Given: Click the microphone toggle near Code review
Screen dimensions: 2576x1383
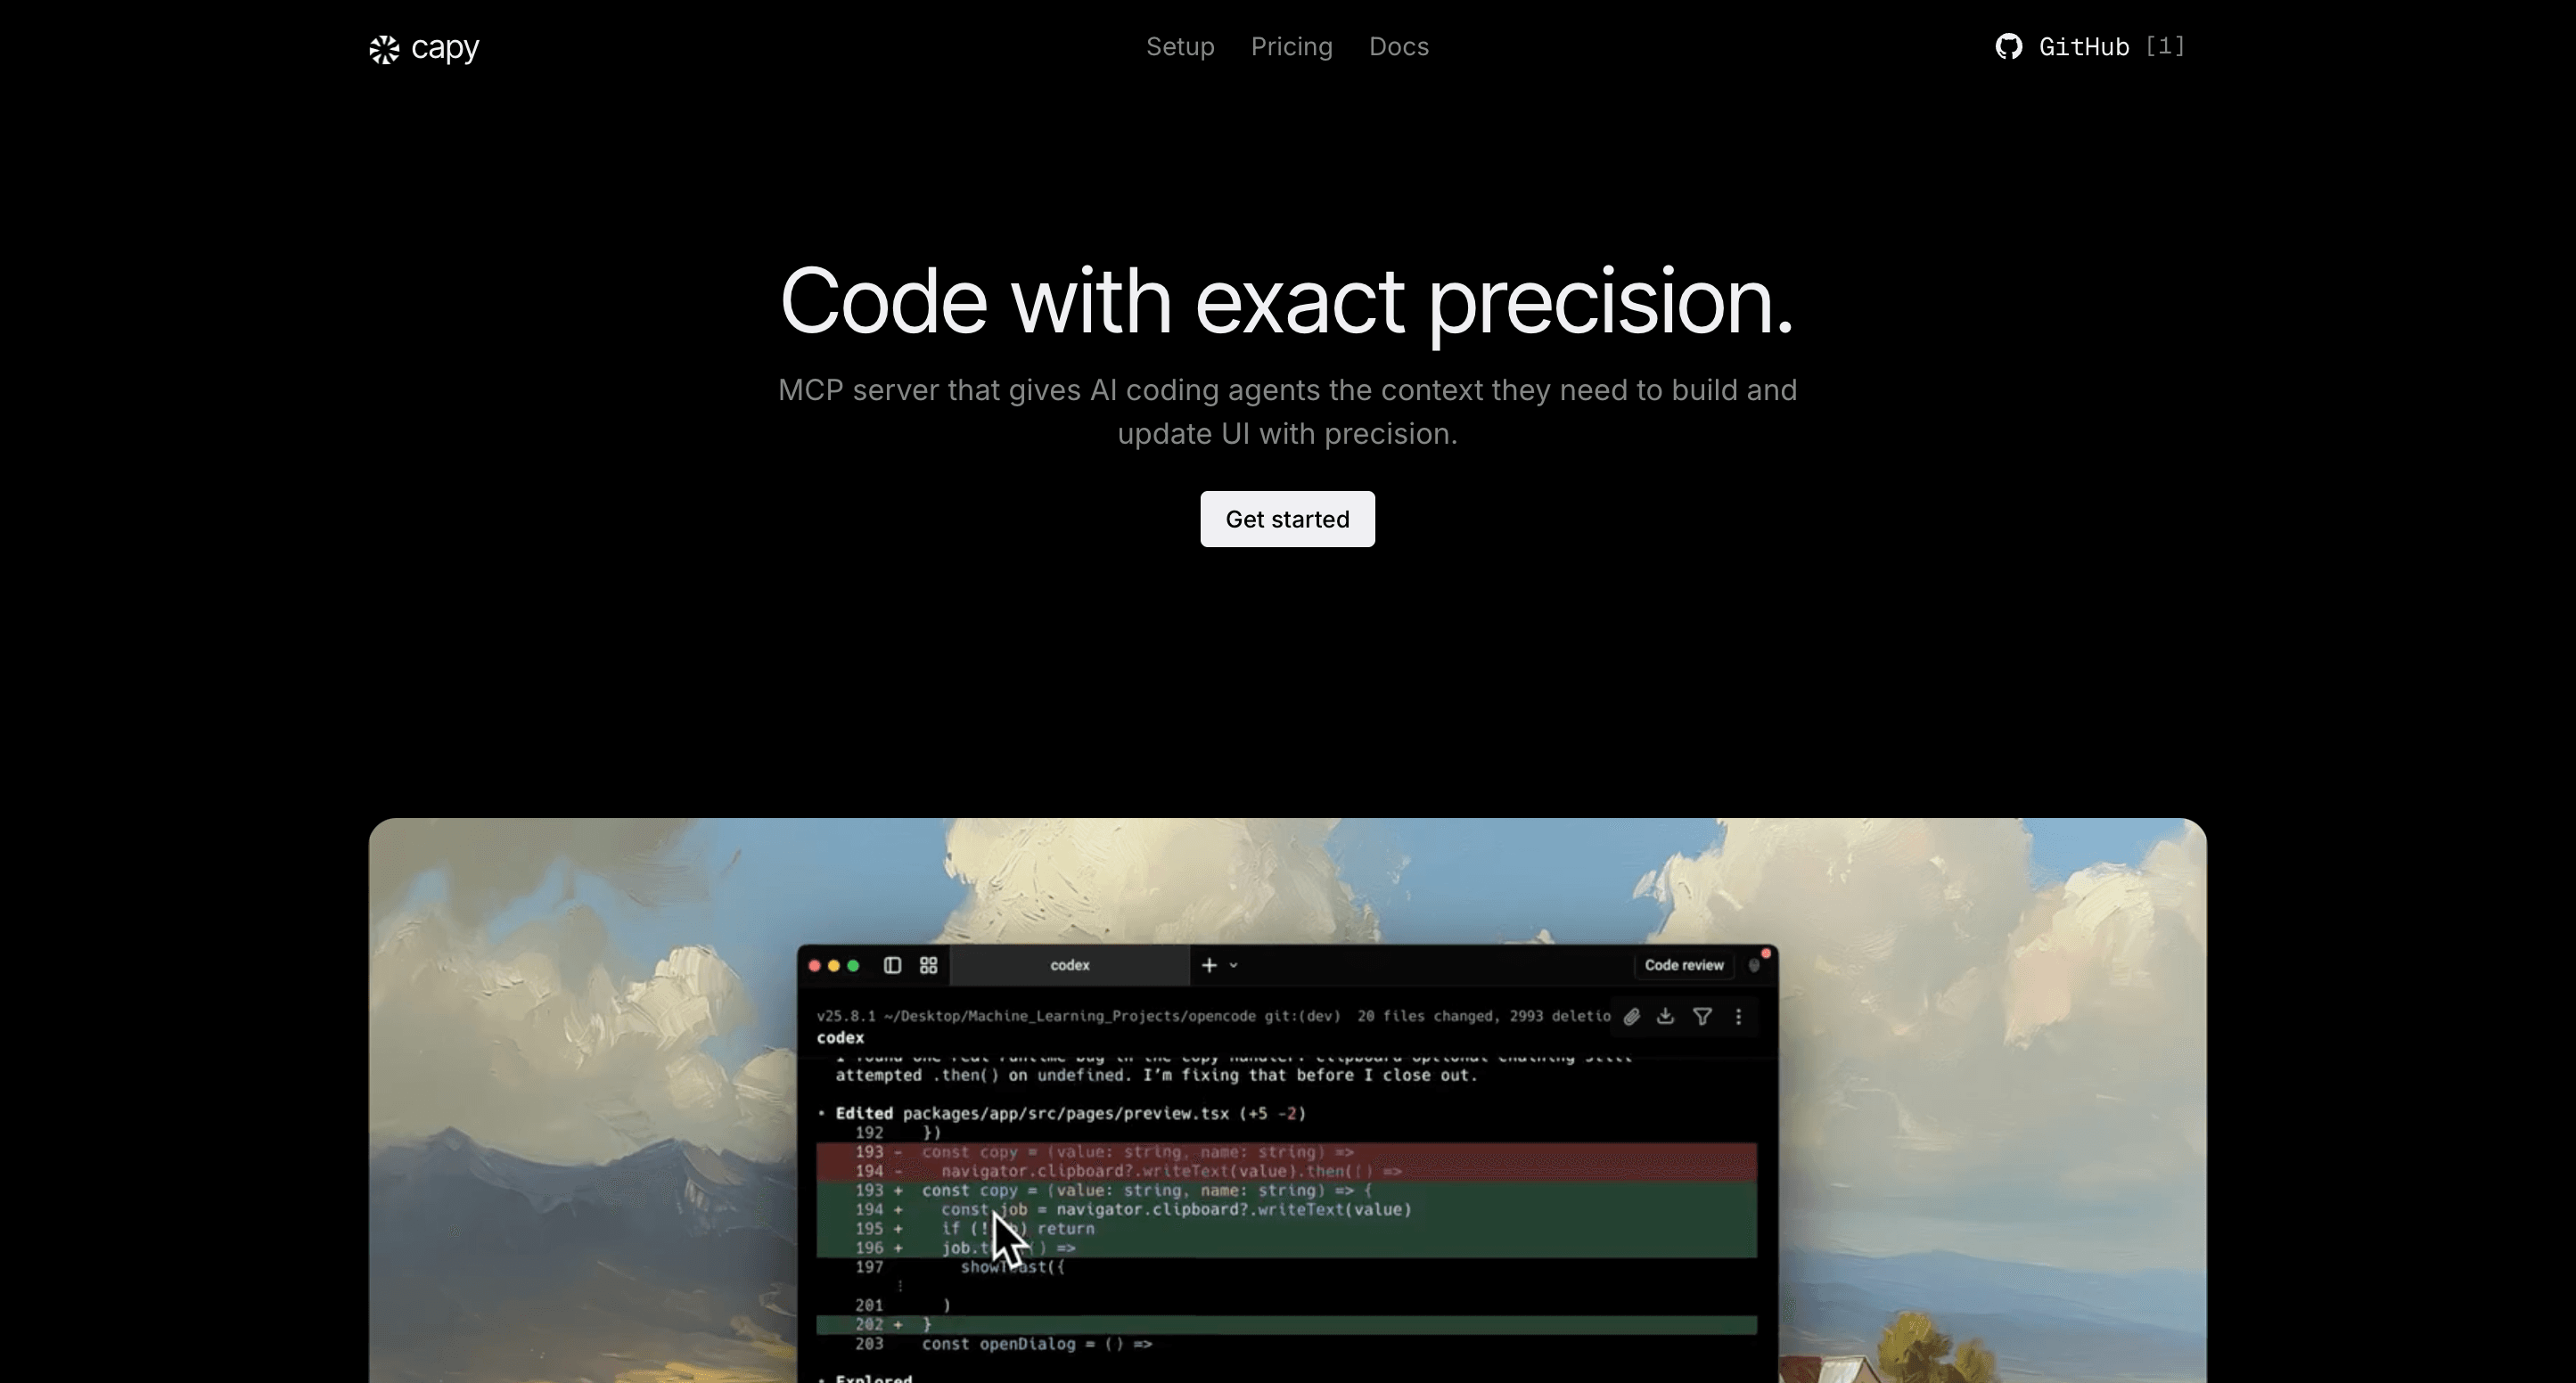Looking at the screenshot, I should [1757, 967].
